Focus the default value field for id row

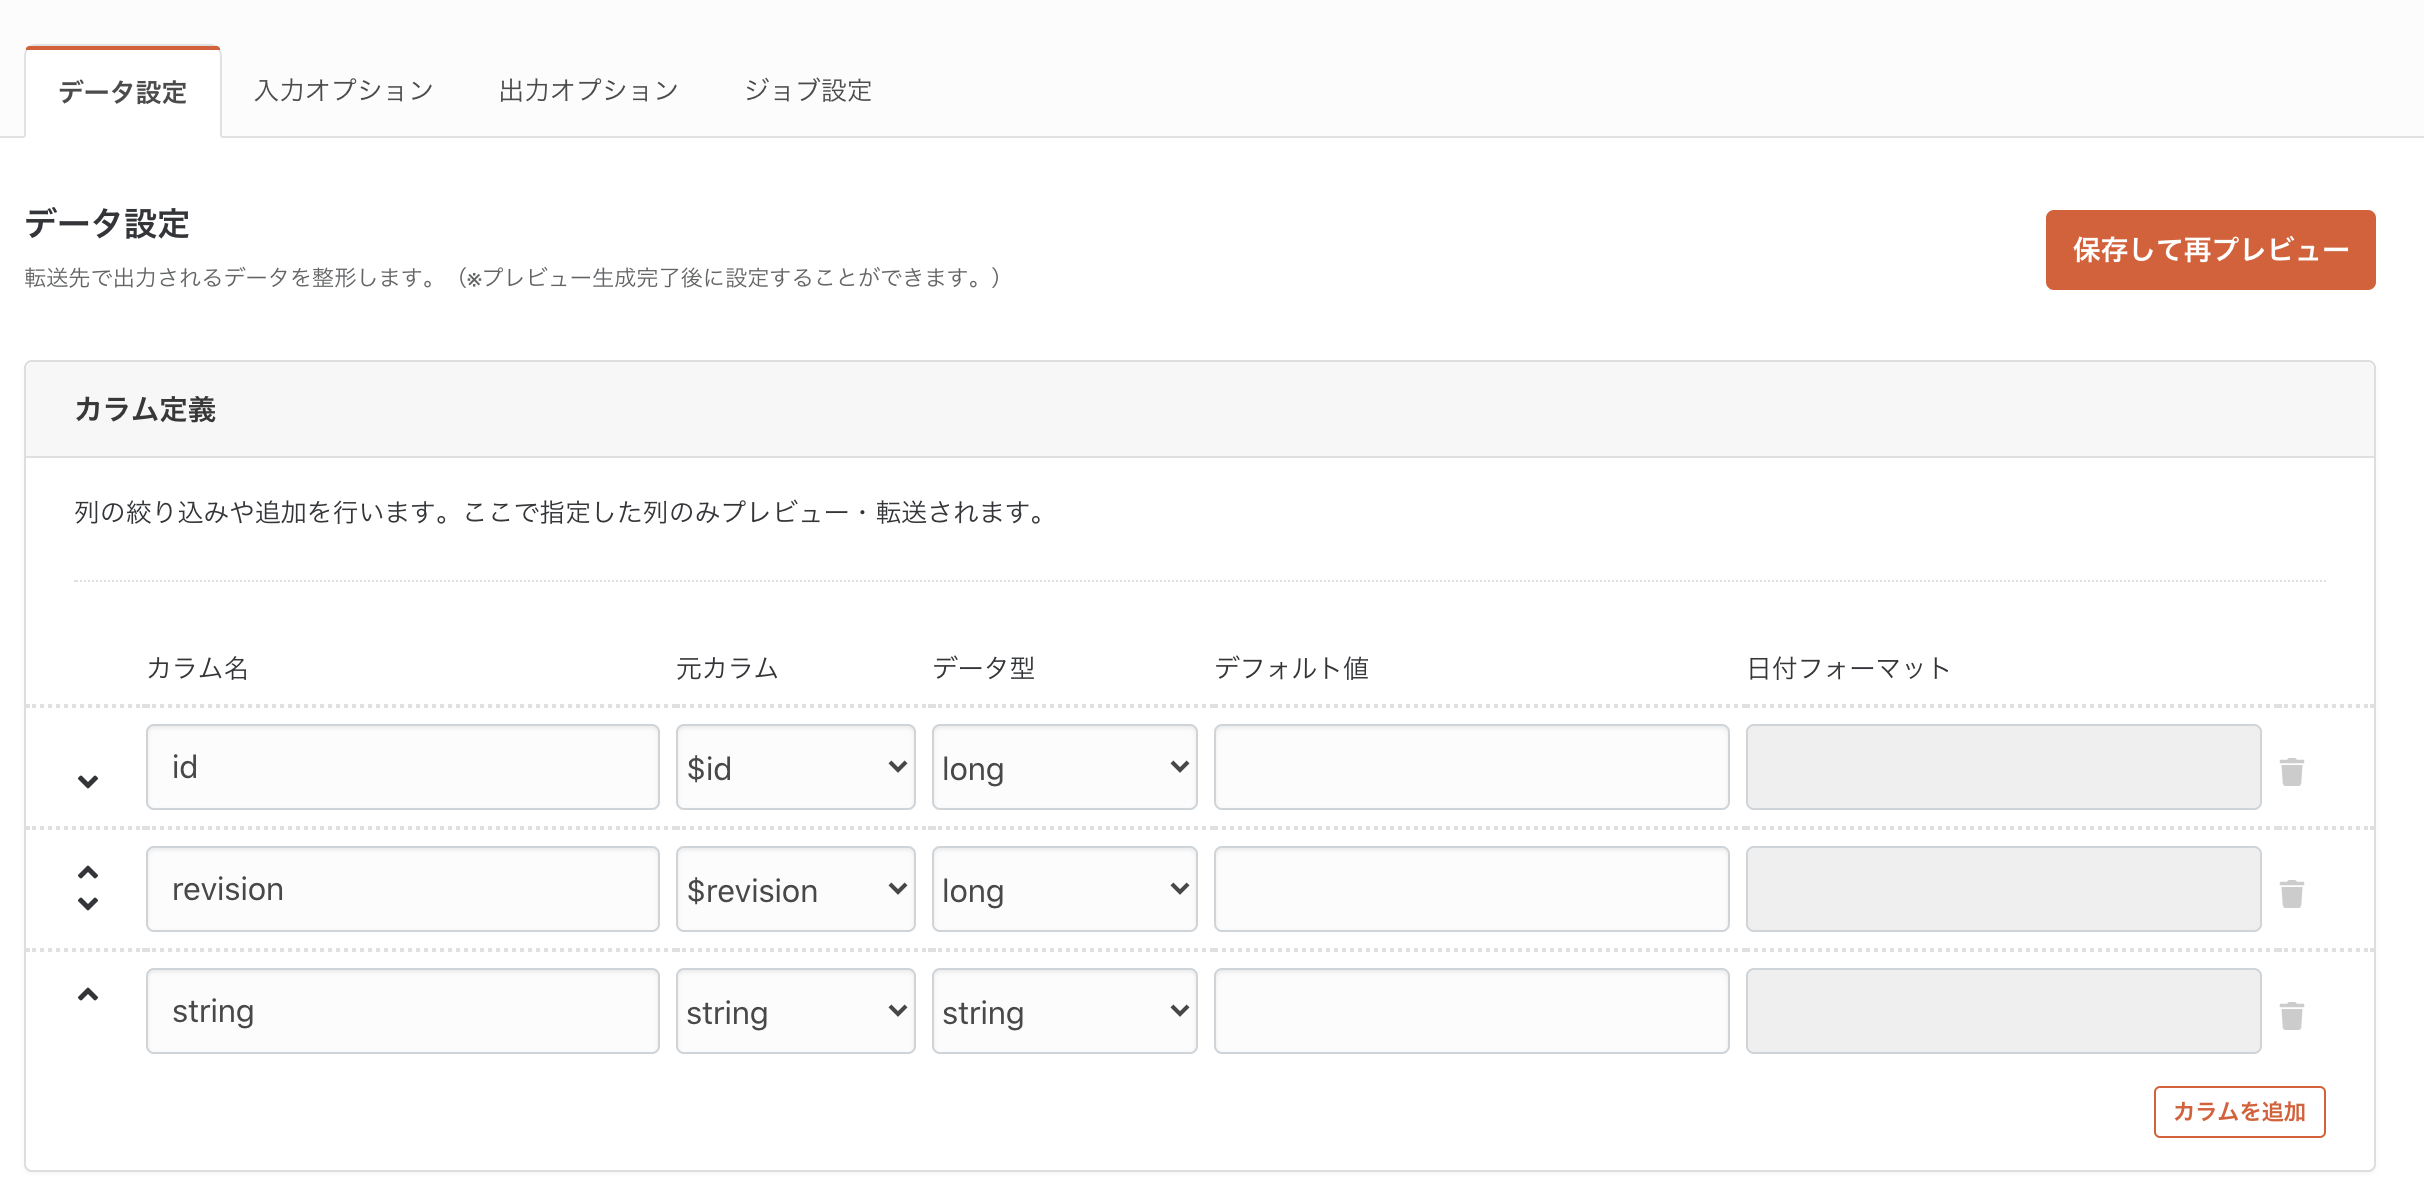(1471, 767)
